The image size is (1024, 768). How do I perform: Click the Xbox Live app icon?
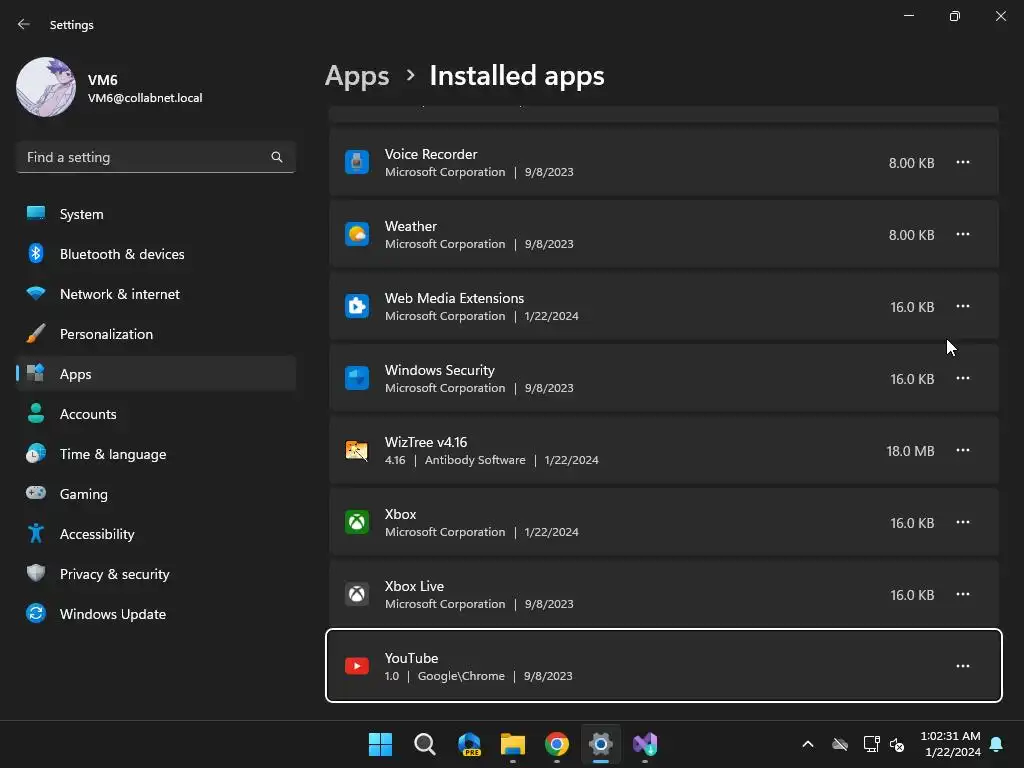click(x=357, y=594)
